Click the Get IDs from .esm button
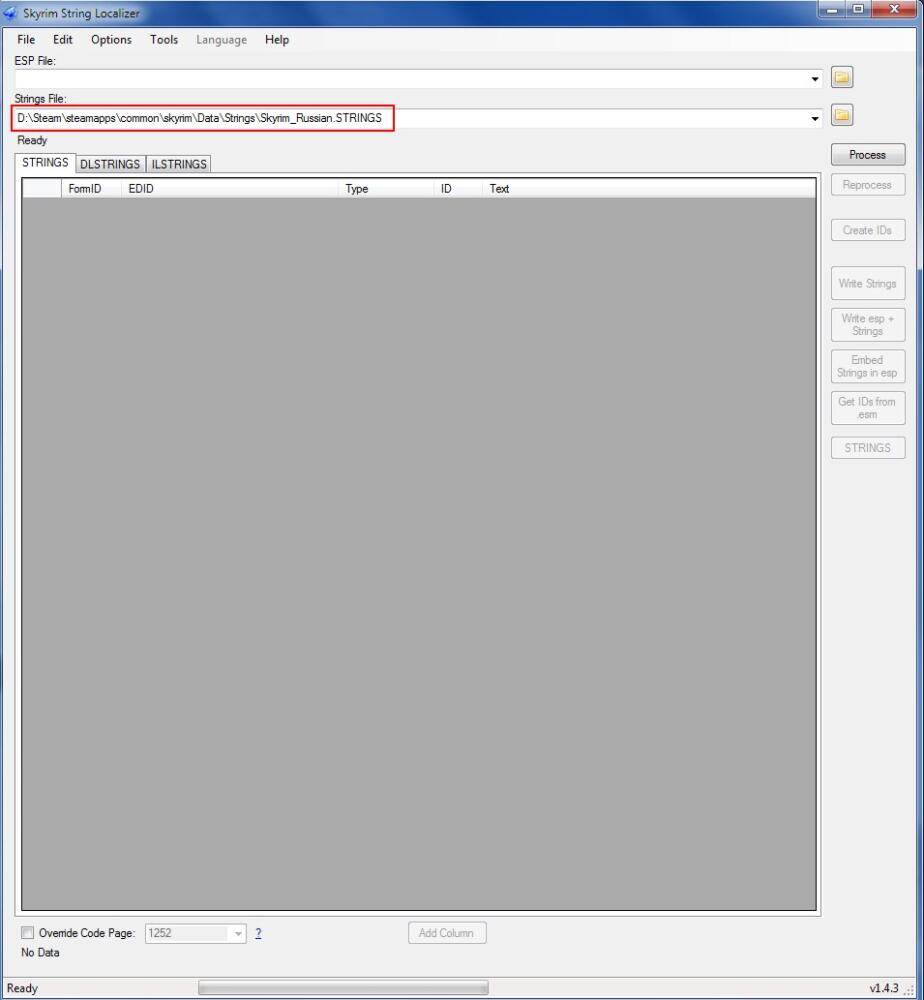This screenshot has height=1000, width=924. click(x=867, y=408)
